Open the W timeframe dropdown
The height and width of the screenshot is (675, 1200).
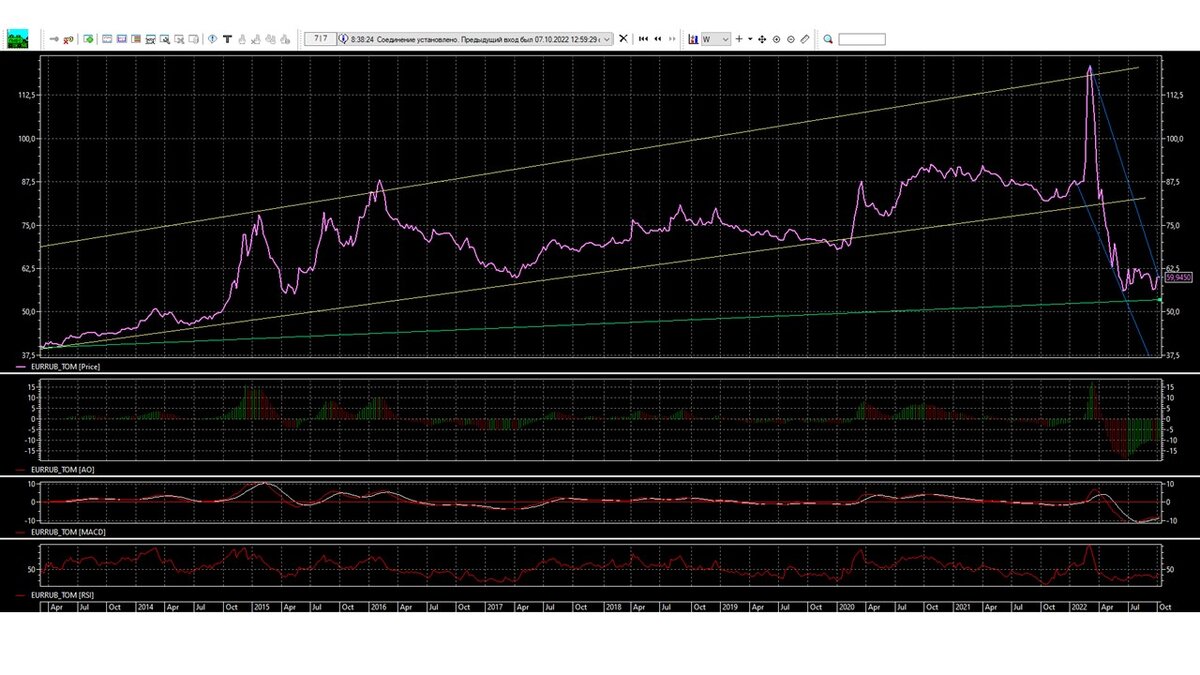tap(716, 39)
